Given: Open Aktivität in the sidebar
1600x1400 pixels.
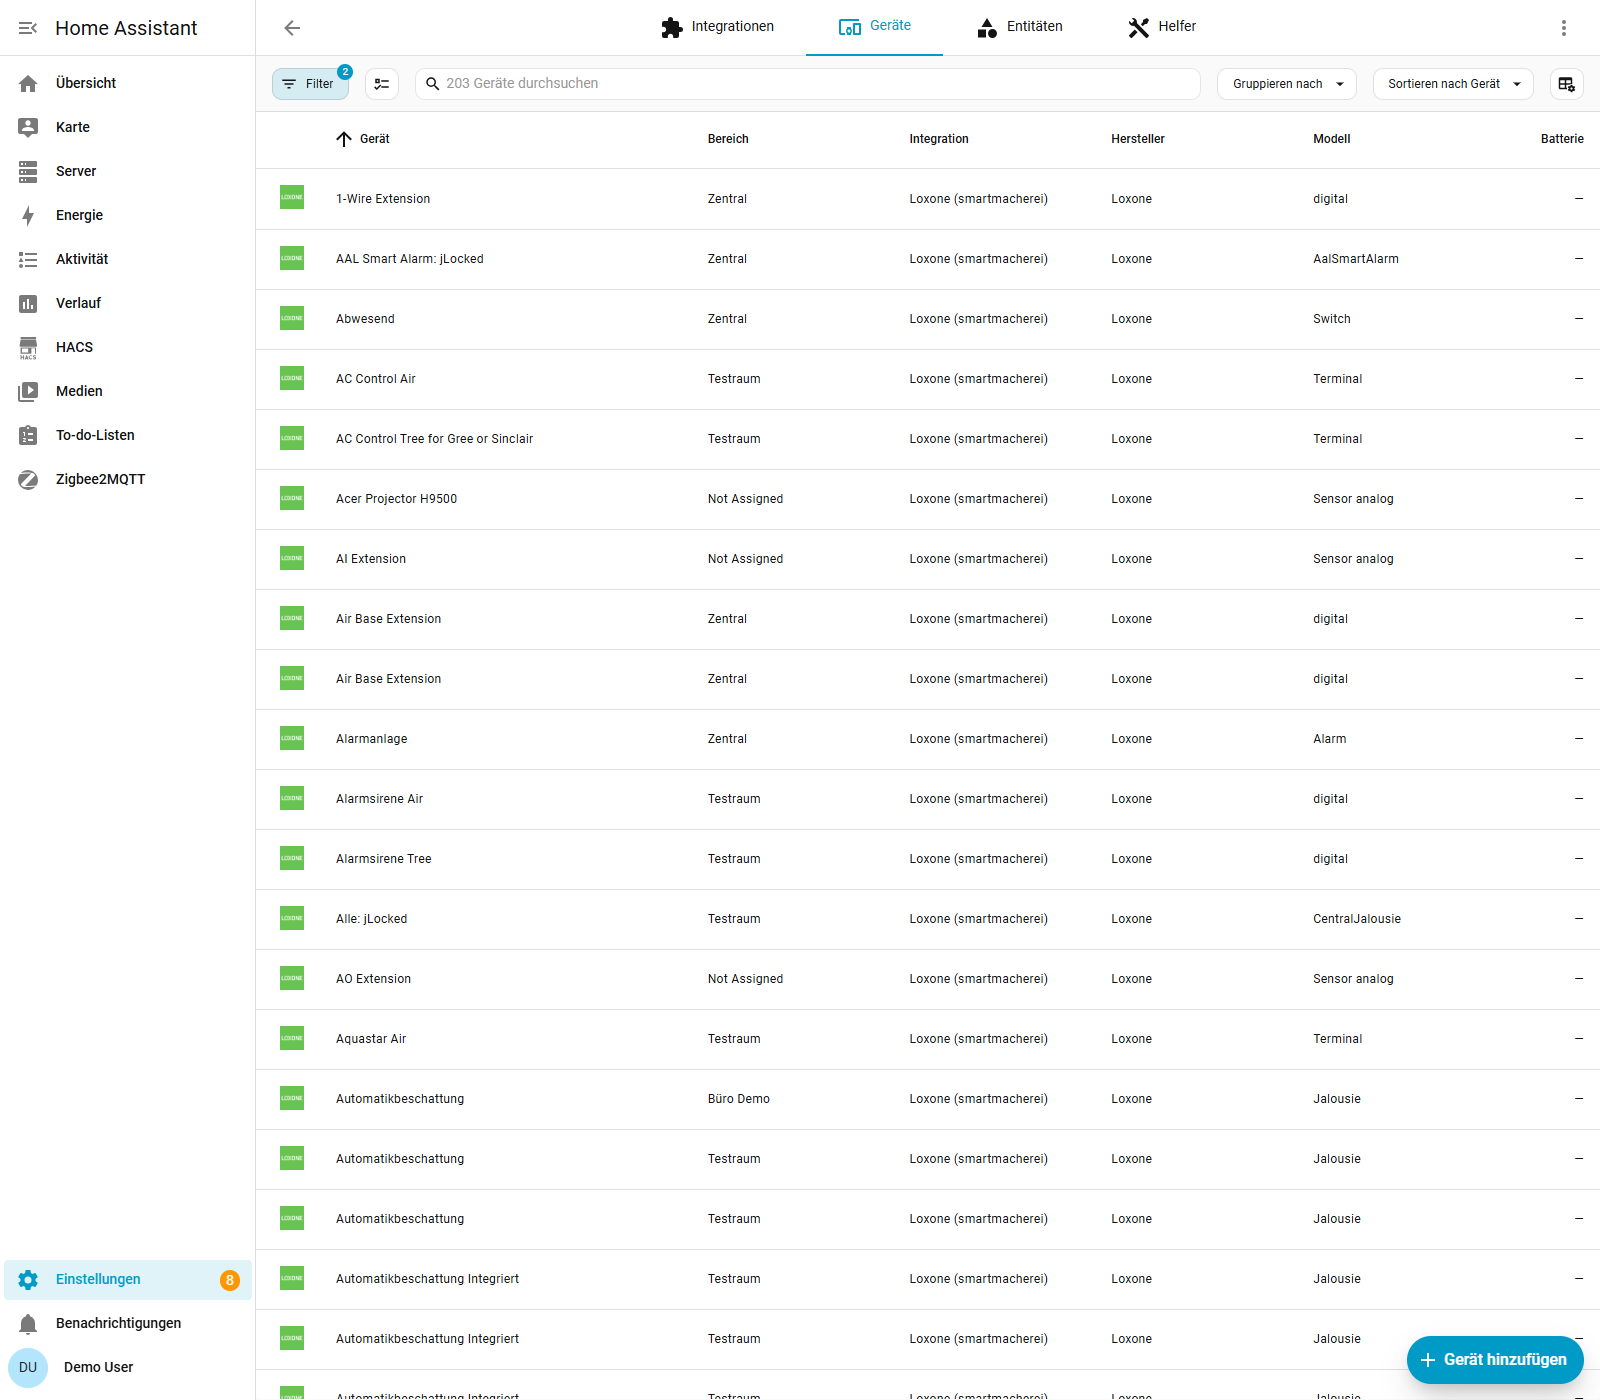Looking at the screenshot, I should pos(128,259).
